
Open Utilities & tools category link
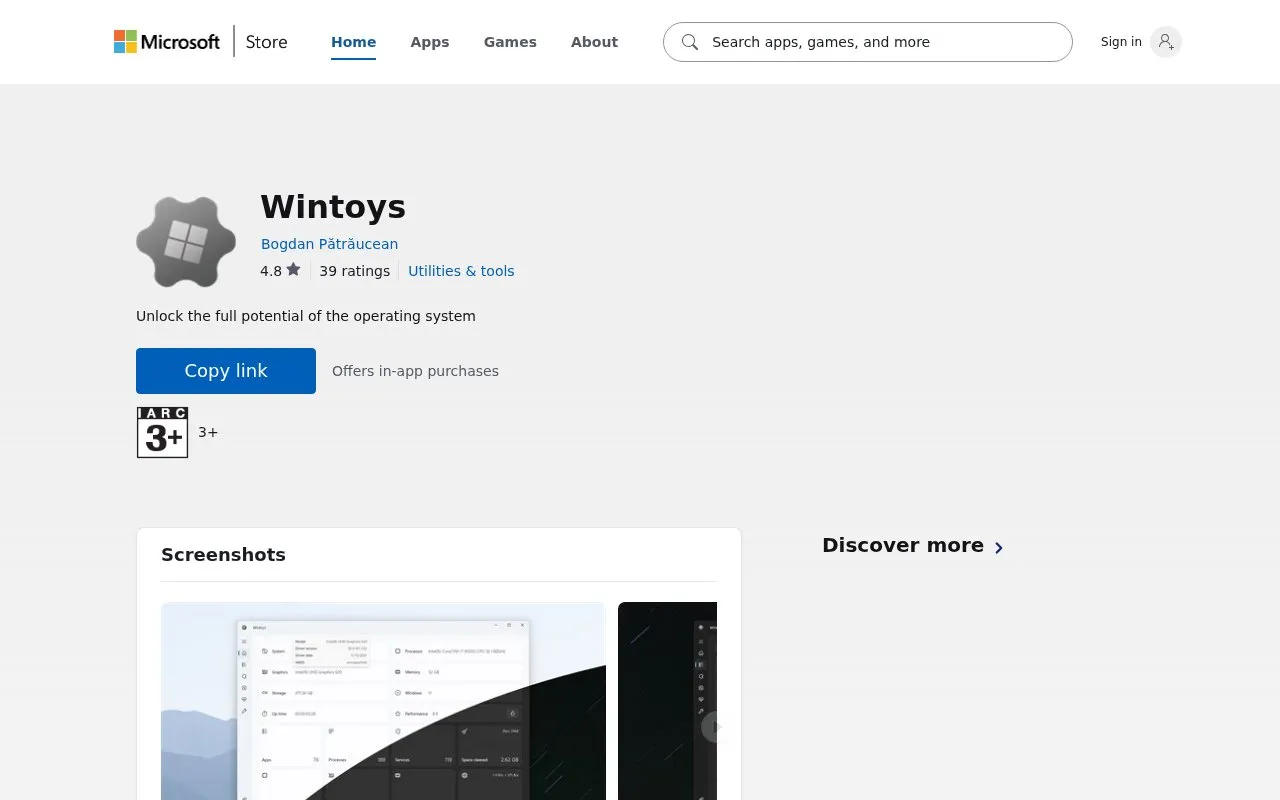(461, 271)
